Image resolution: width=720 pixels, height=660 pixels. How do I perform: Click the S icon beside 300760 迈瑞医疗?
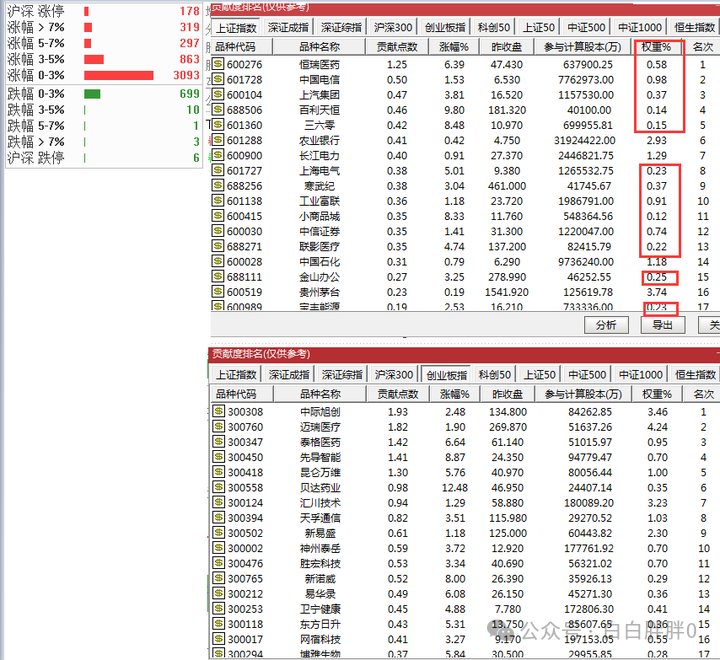(x=219, y=426)
